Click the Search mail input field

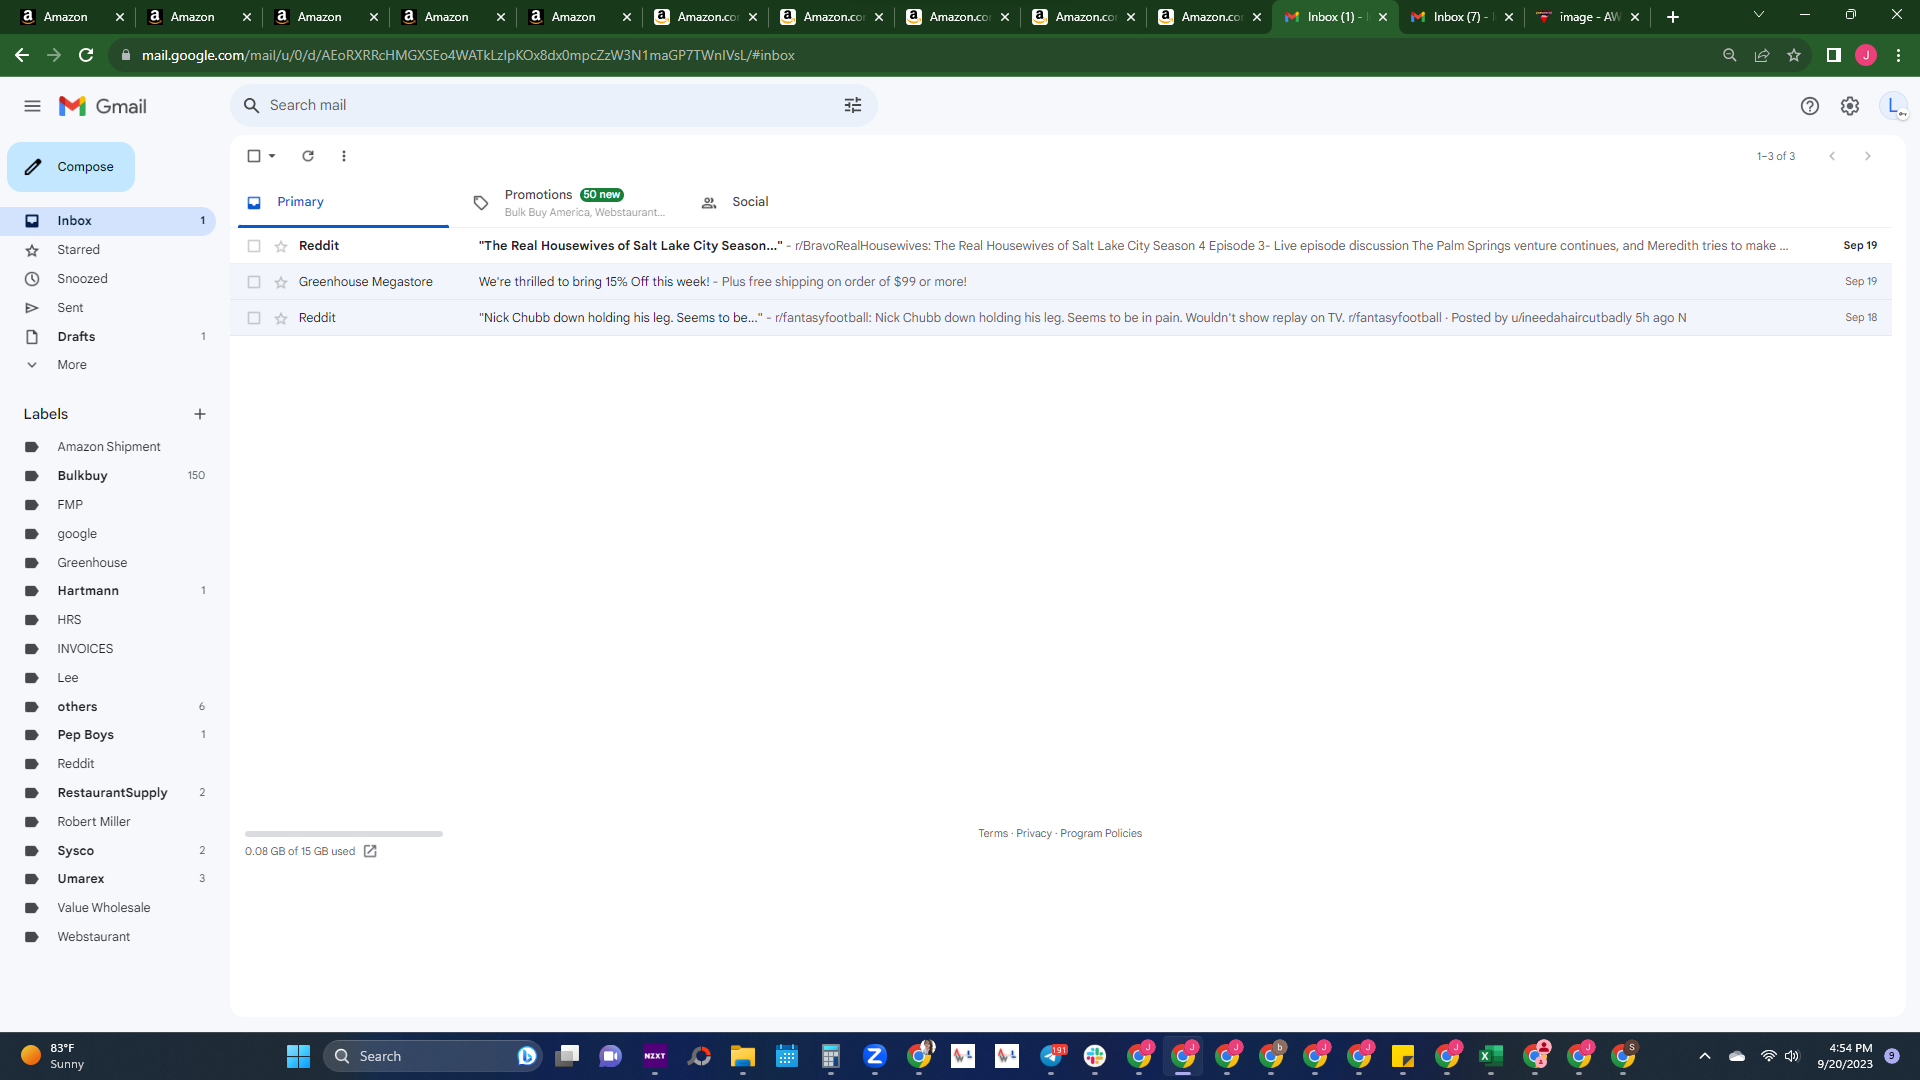(x=553, y=105)
